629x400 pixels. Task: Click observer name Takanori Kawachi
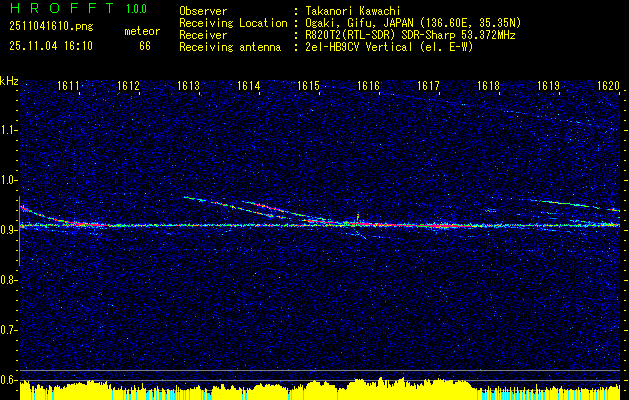(x=352, y=11)
